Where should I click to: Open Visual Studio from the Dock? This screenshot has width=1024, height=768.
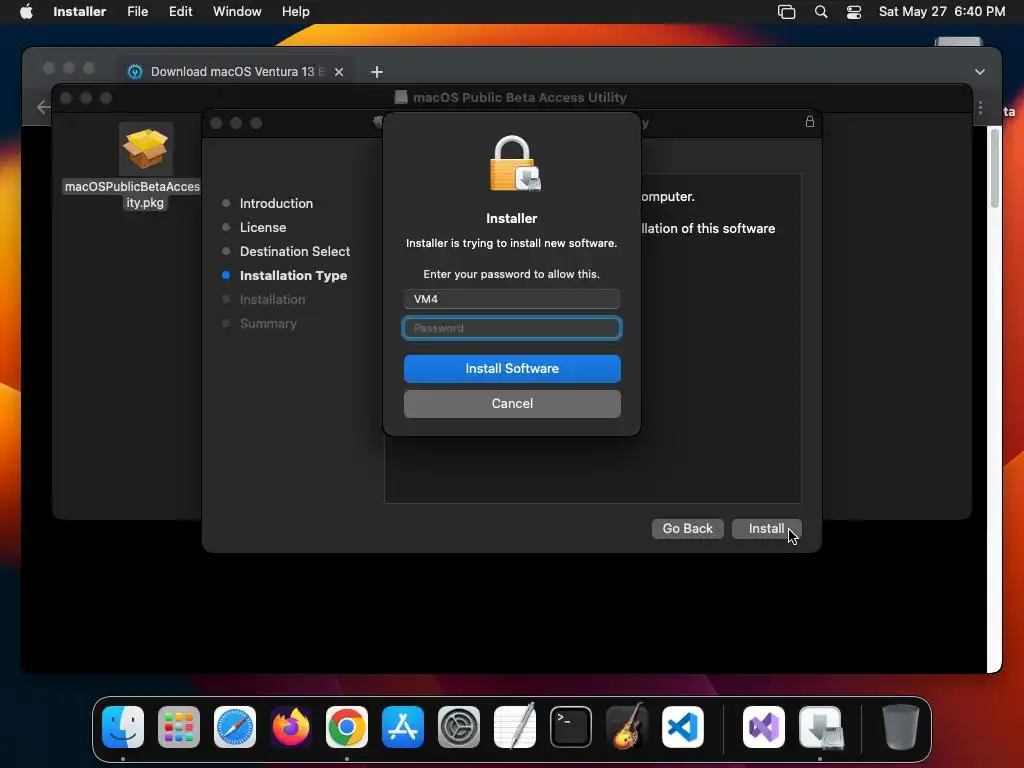click(764, 727)
